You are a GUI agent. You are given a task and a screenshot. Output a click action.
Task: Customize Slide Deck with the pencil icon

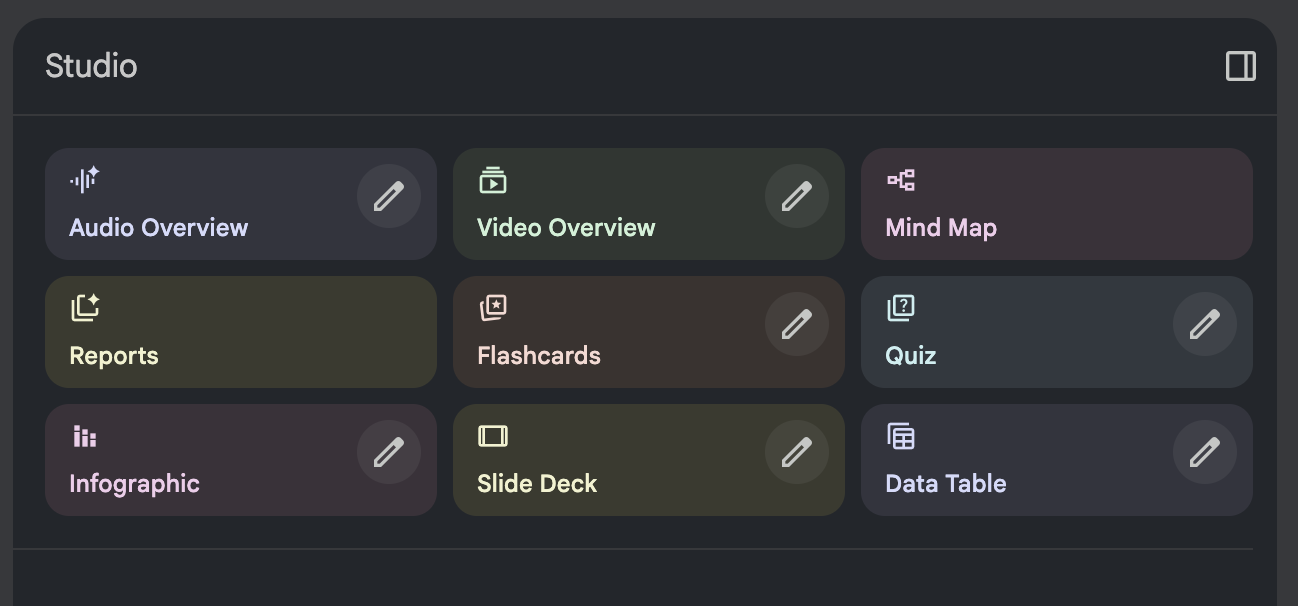797,452
